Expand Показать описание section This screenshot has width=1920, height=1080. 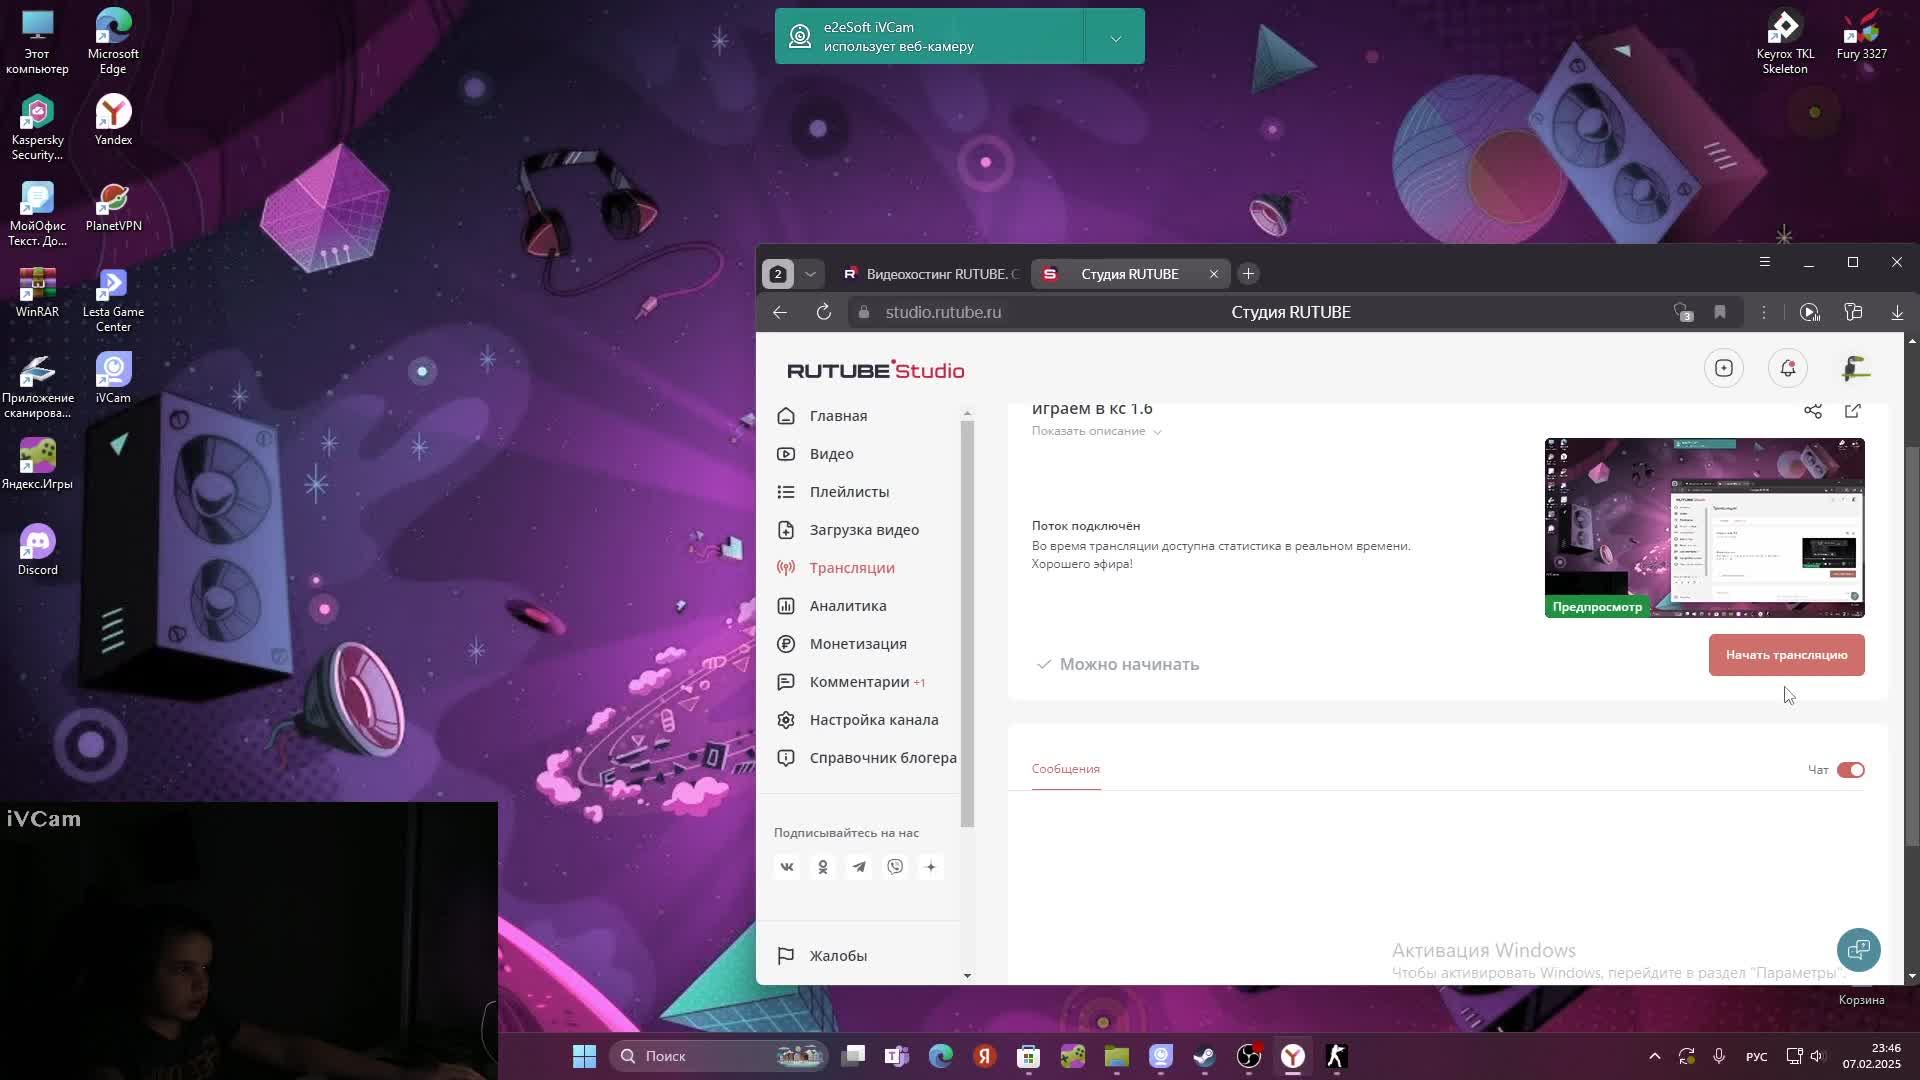click(x=1096, y=431)
